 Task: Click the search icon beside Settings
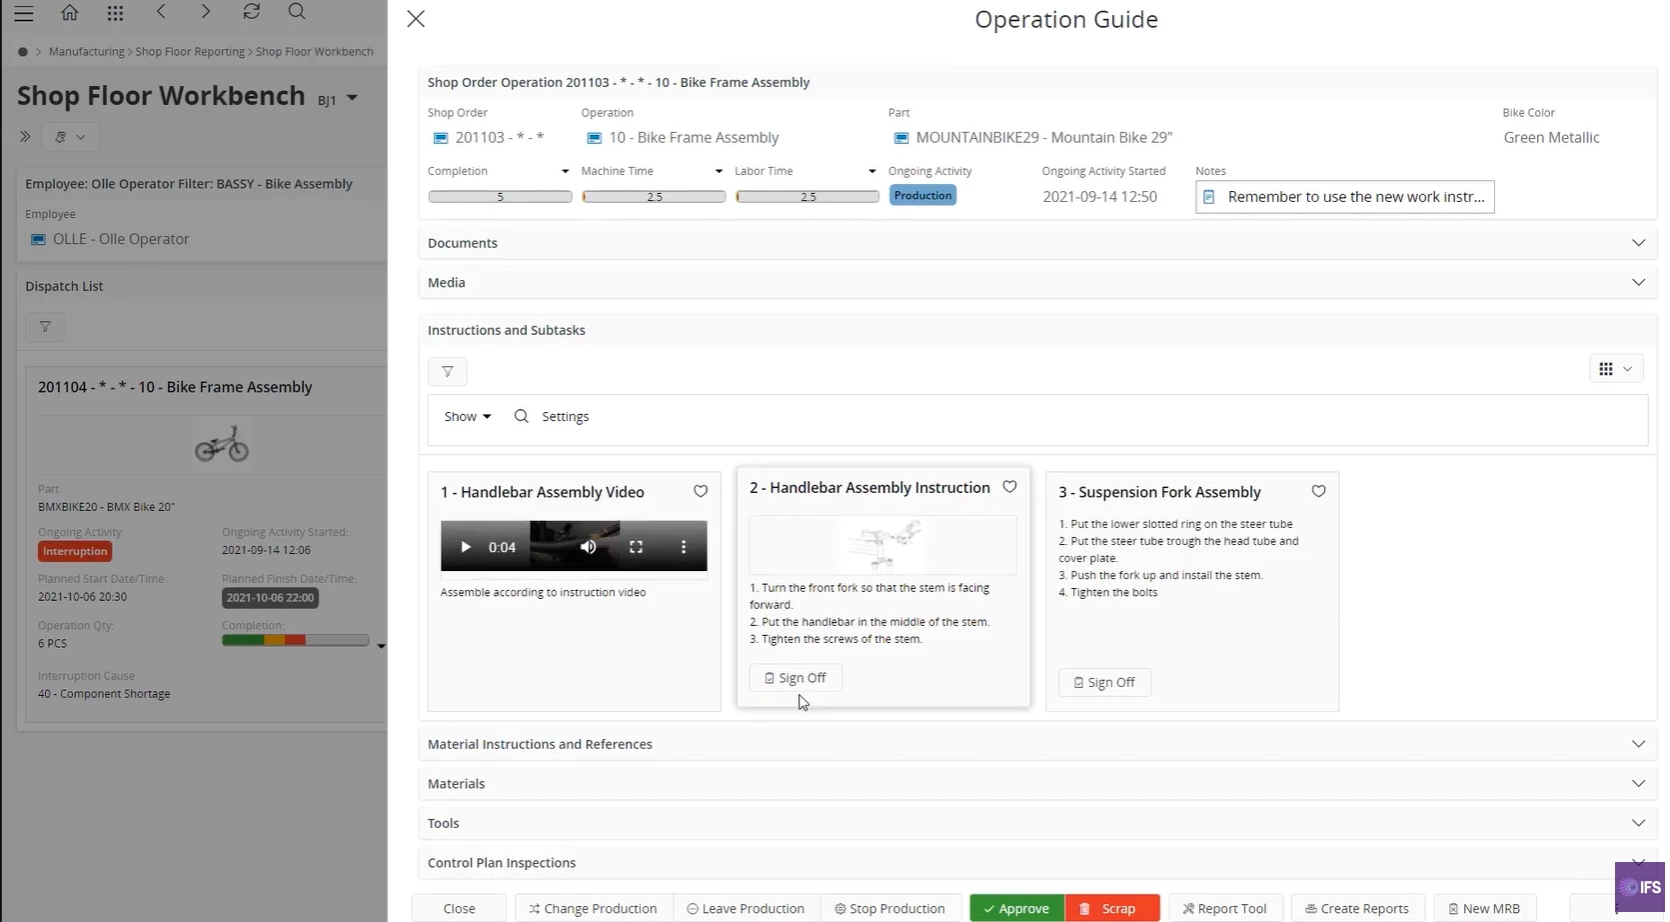pyautogui.click(x=521, y=416)
